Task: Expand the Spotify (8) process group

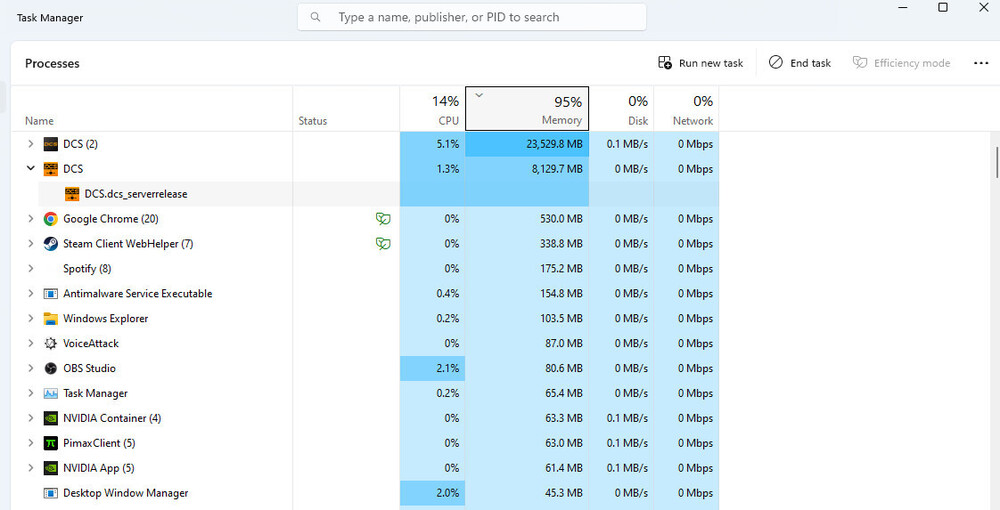Action: pos(30,269)
